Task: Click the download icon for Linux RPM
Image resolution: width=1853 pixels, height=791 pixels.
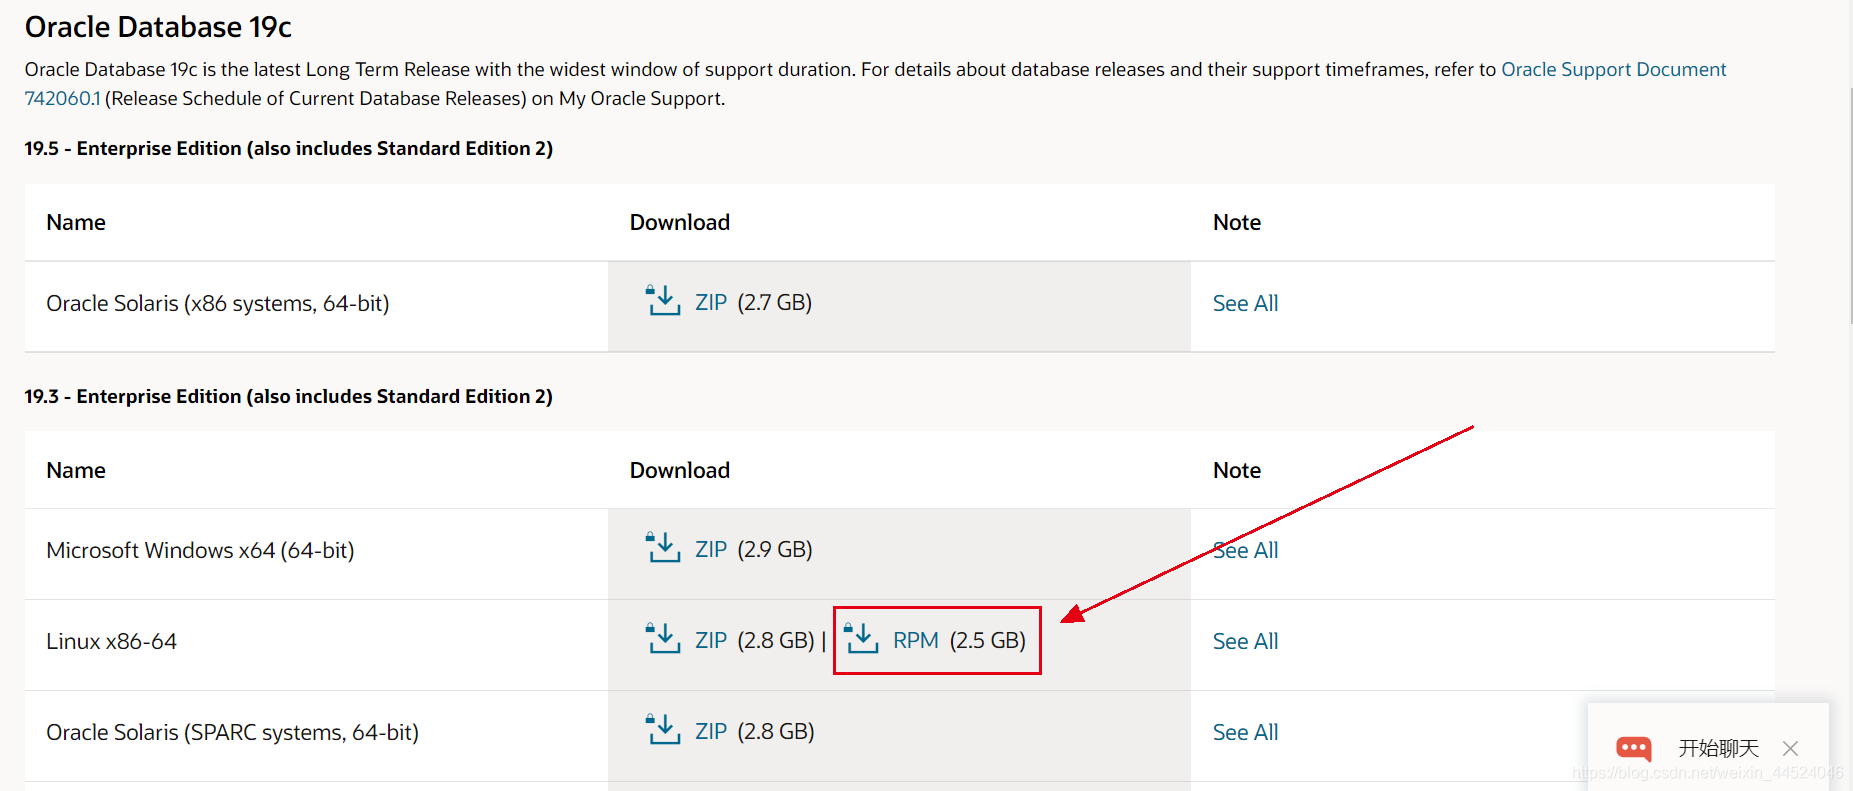Action: pos(861,638)
